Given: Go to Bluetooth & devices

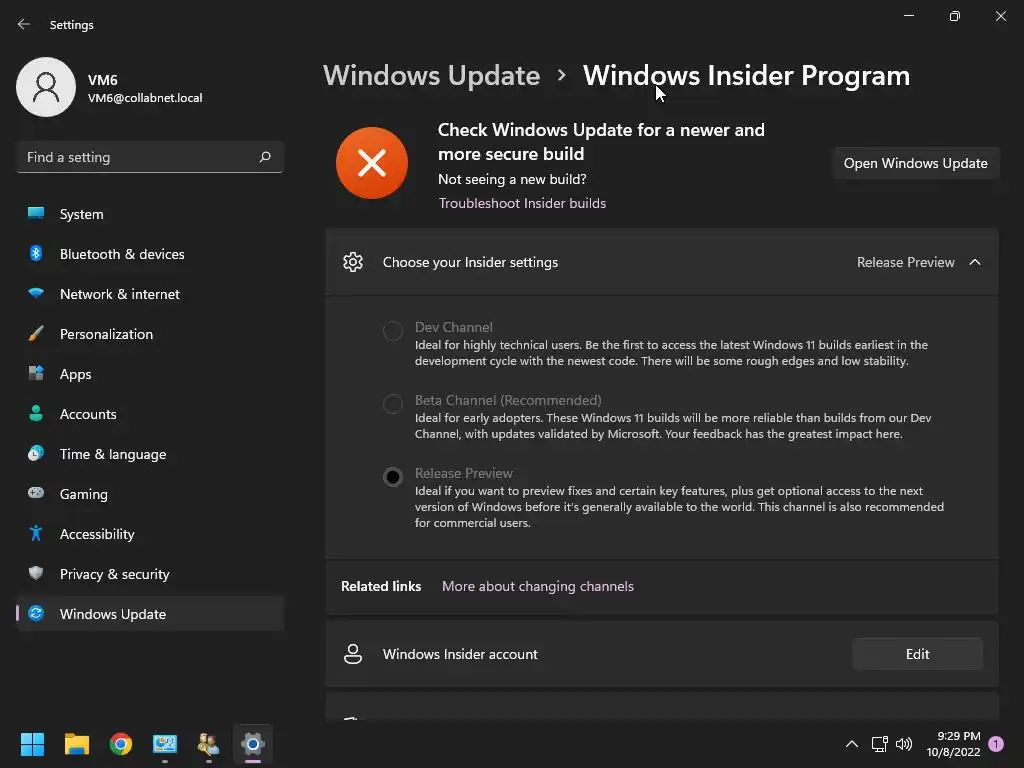Looking at the screenshot, I should pos(150,254).
